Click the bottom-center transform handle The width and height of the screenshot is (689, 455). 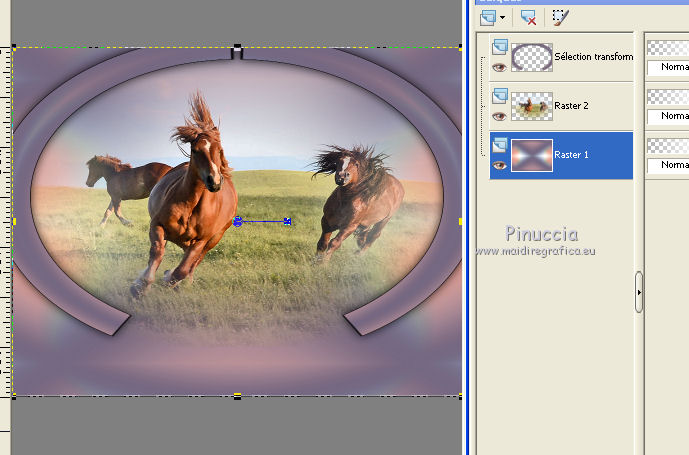(237, 396)
